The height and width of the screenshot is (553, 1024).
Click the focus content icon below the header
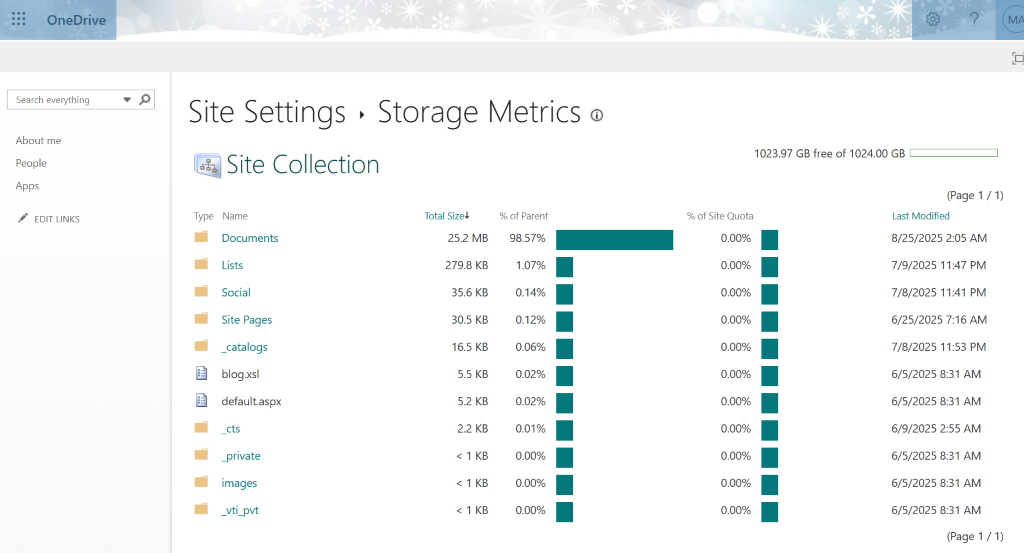click(x=1017, y=59)
